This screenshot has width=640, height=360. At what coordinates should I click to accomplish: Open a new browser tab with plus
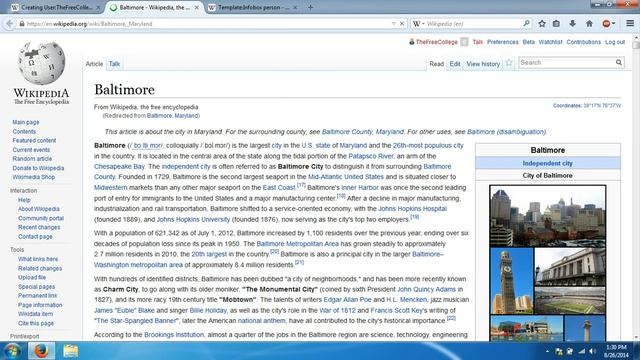point(311,7)
